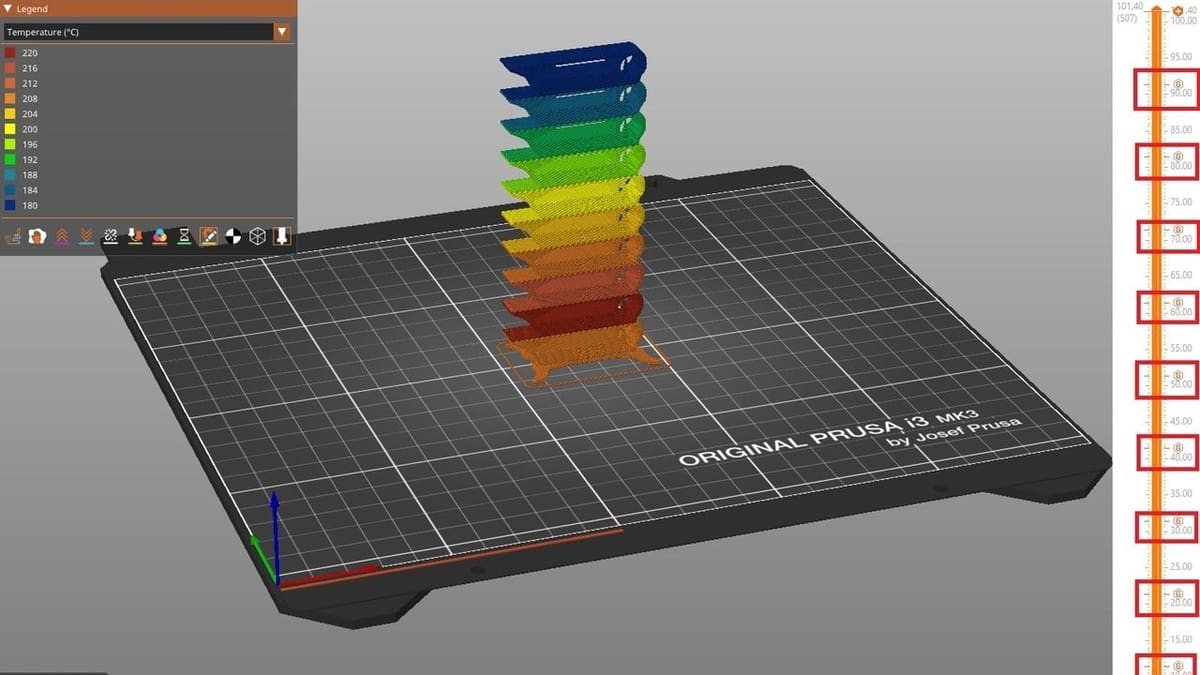Click the Temperature (°C) combo box field
This screenshot has height=675, width=1200.
[138, 32]
